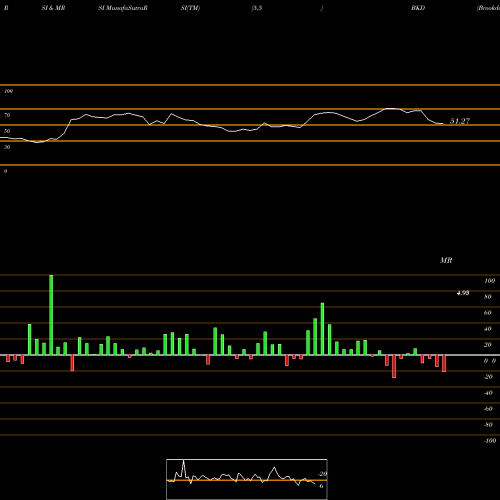Click the RSI axis label 70
This screenshot has height=500, width=500.
[x=7, y=115]
